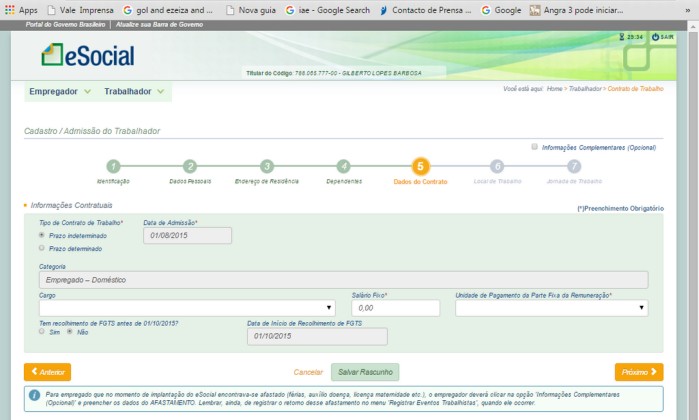
Task: Go to step 2 Dados Pessoais circle
Action: [x=190, y=167]
